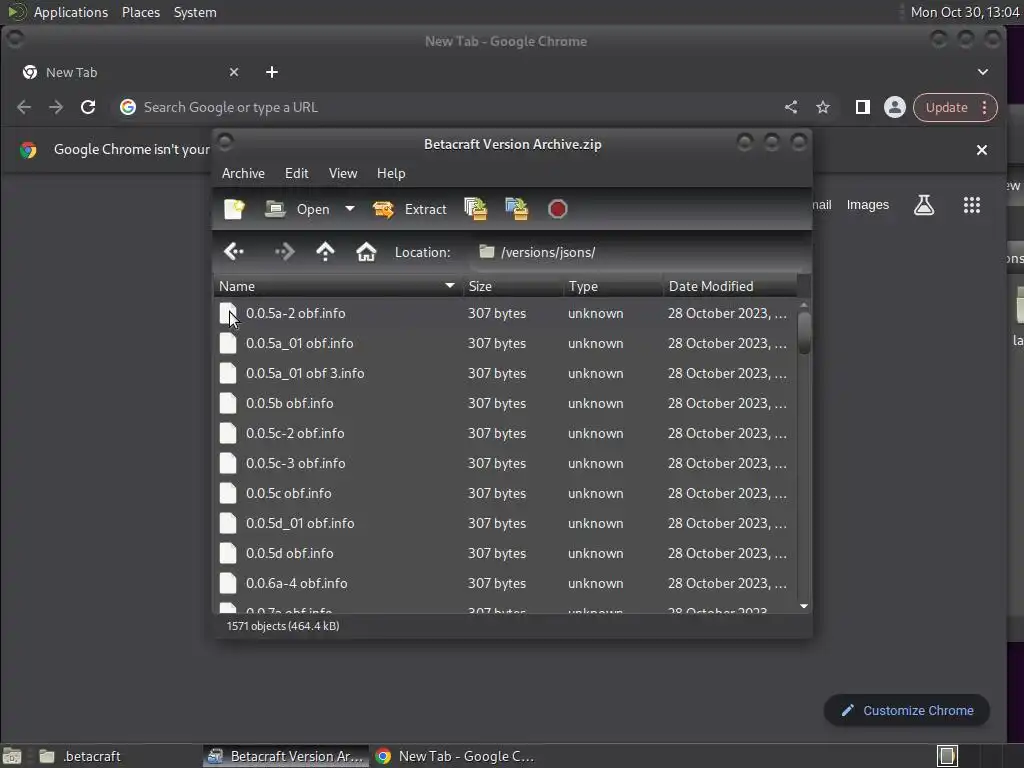Open the Archive menu
The height and width of the screenshot is (768, 1024).
pos(243,173)
